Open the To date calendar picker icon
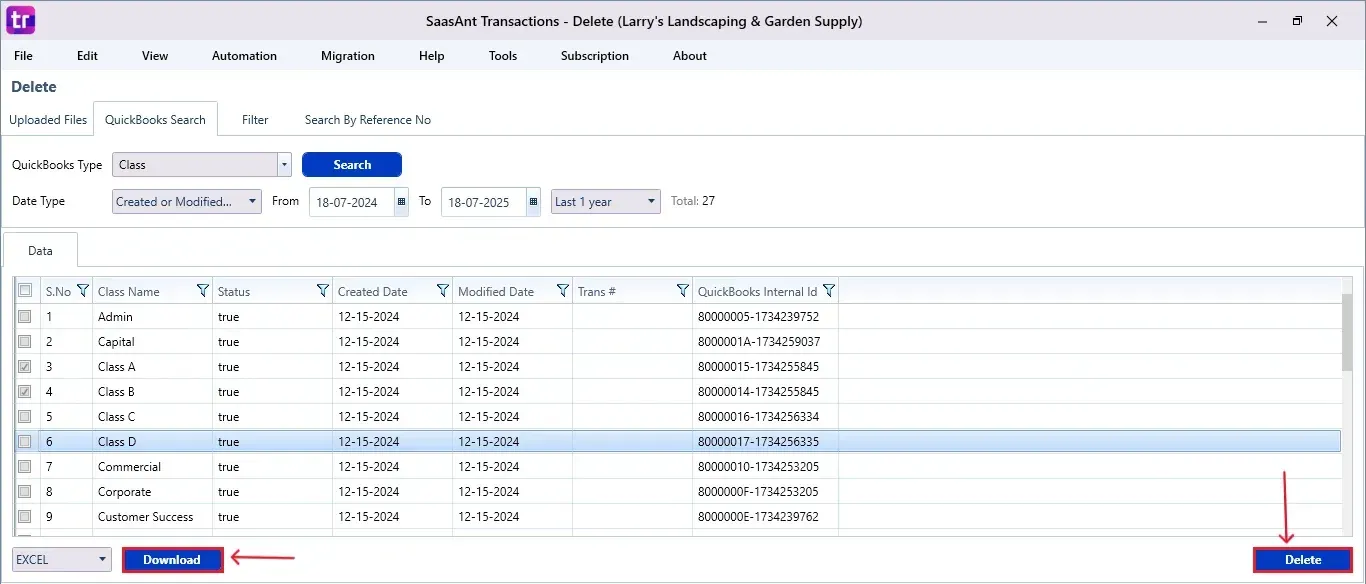Viewport: 1366px width, 584px height. pyautogui.click(x=534, y=202)
